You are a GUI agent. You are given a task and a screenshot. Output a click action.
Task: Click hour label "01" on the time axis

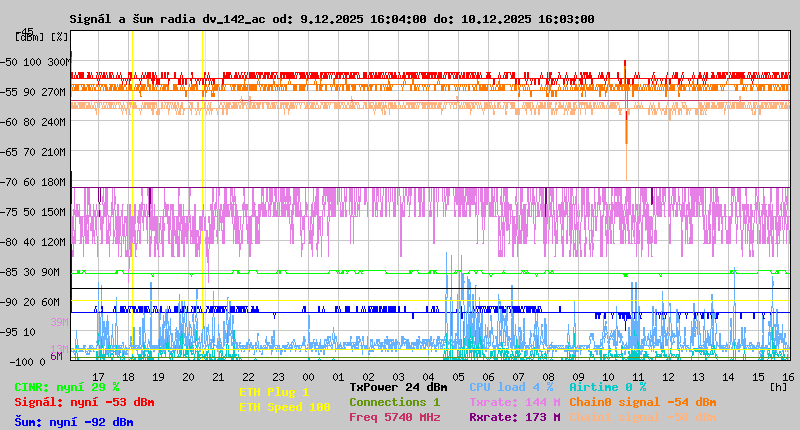[339, 377]
